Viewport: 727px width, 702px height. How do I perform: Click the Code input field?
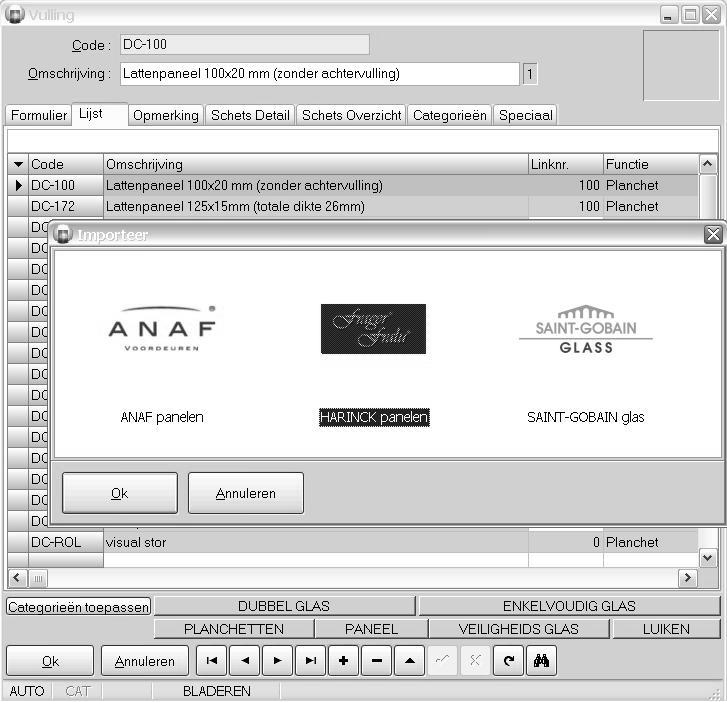pyautogui.click(x=245, y=45)
